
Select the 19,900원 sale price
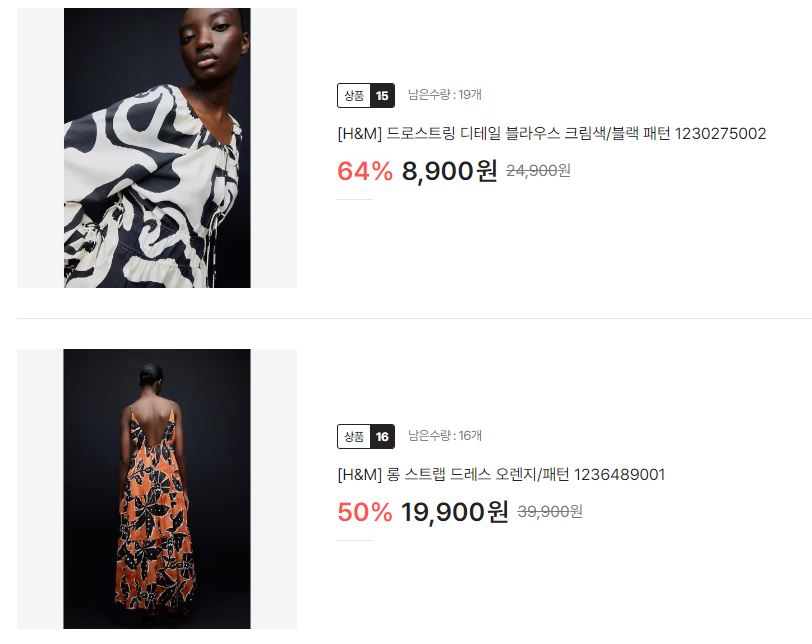coord(455,512)
